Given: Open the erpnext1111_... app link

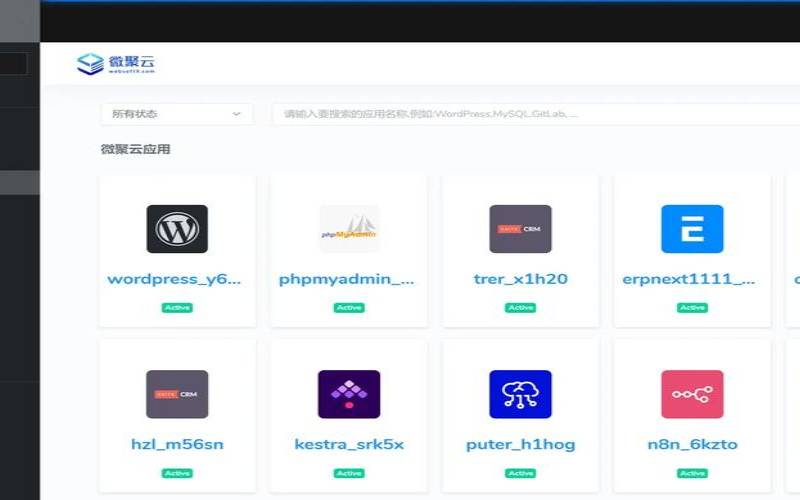Looking at the screenshot, I should point(689,279).
